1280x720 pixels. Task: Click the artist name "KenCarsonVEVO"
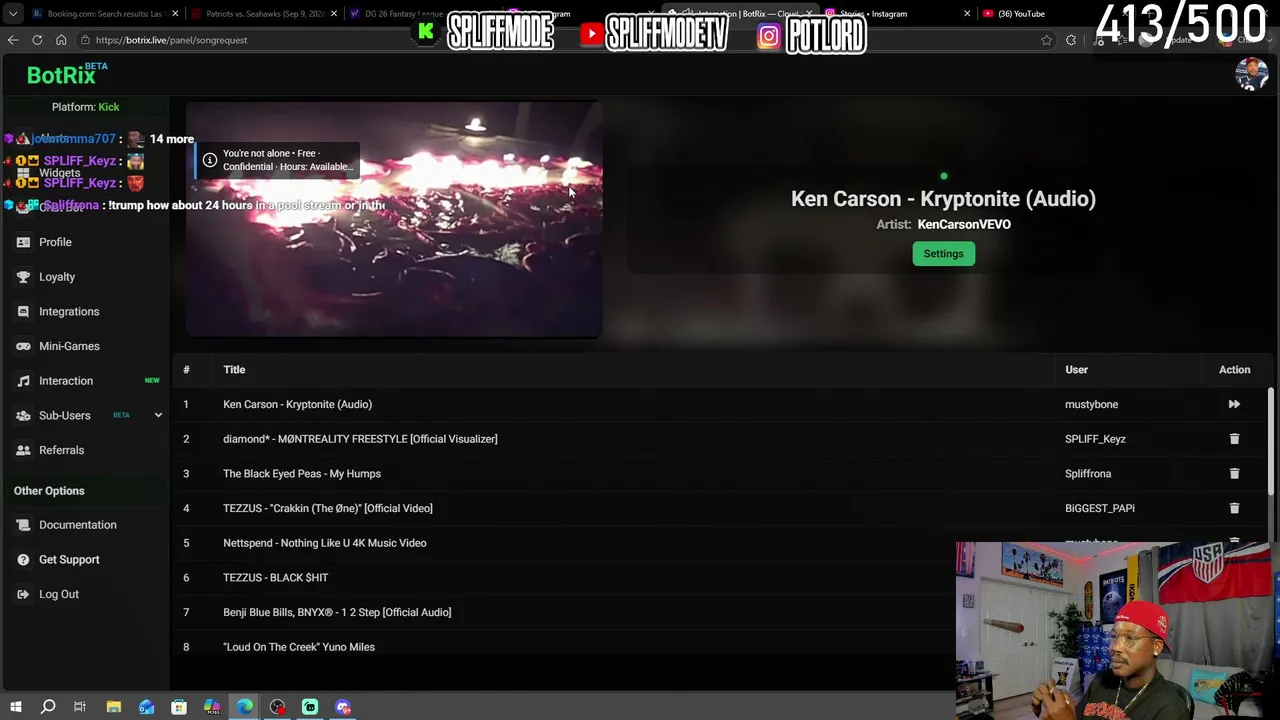click(964, 225)
